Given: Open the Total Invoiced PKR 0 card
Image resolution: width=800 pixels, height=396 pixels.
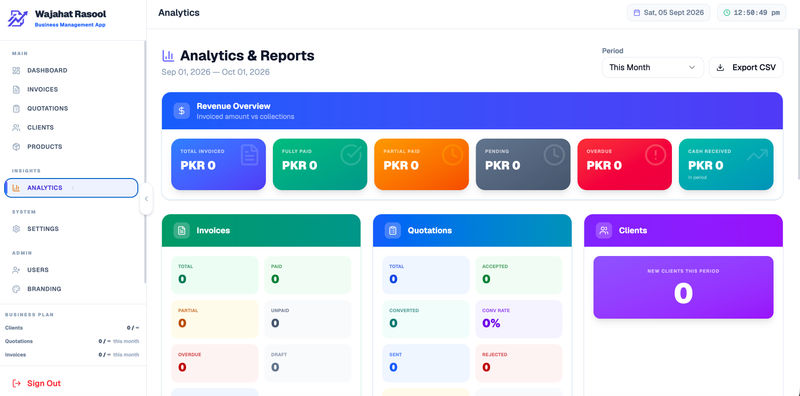Looking at the screenshot, I should pos(218,164).
